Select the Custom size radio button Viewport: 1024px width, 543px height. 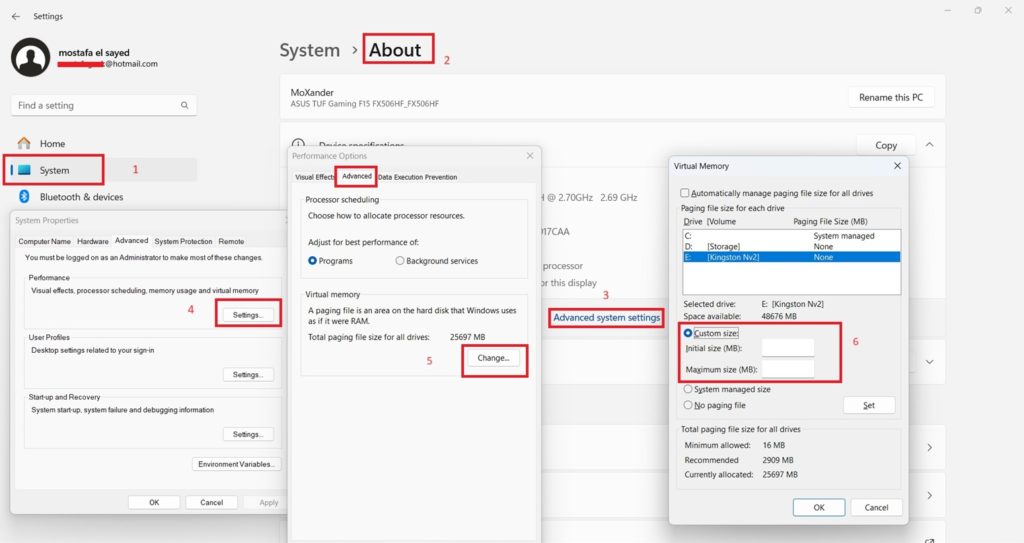click(x=688, y=333)
